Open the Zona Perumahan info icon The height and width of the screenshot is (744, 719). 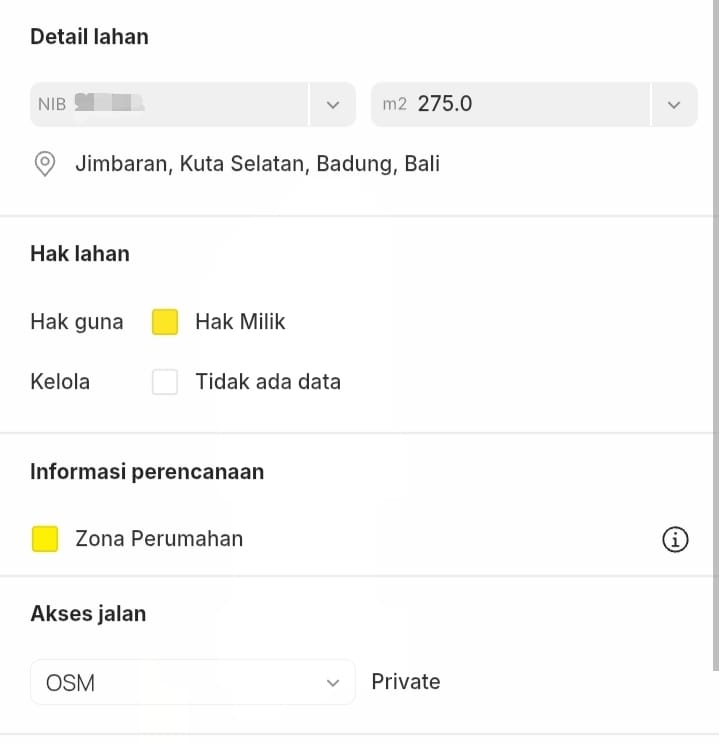tap(675, 540)
